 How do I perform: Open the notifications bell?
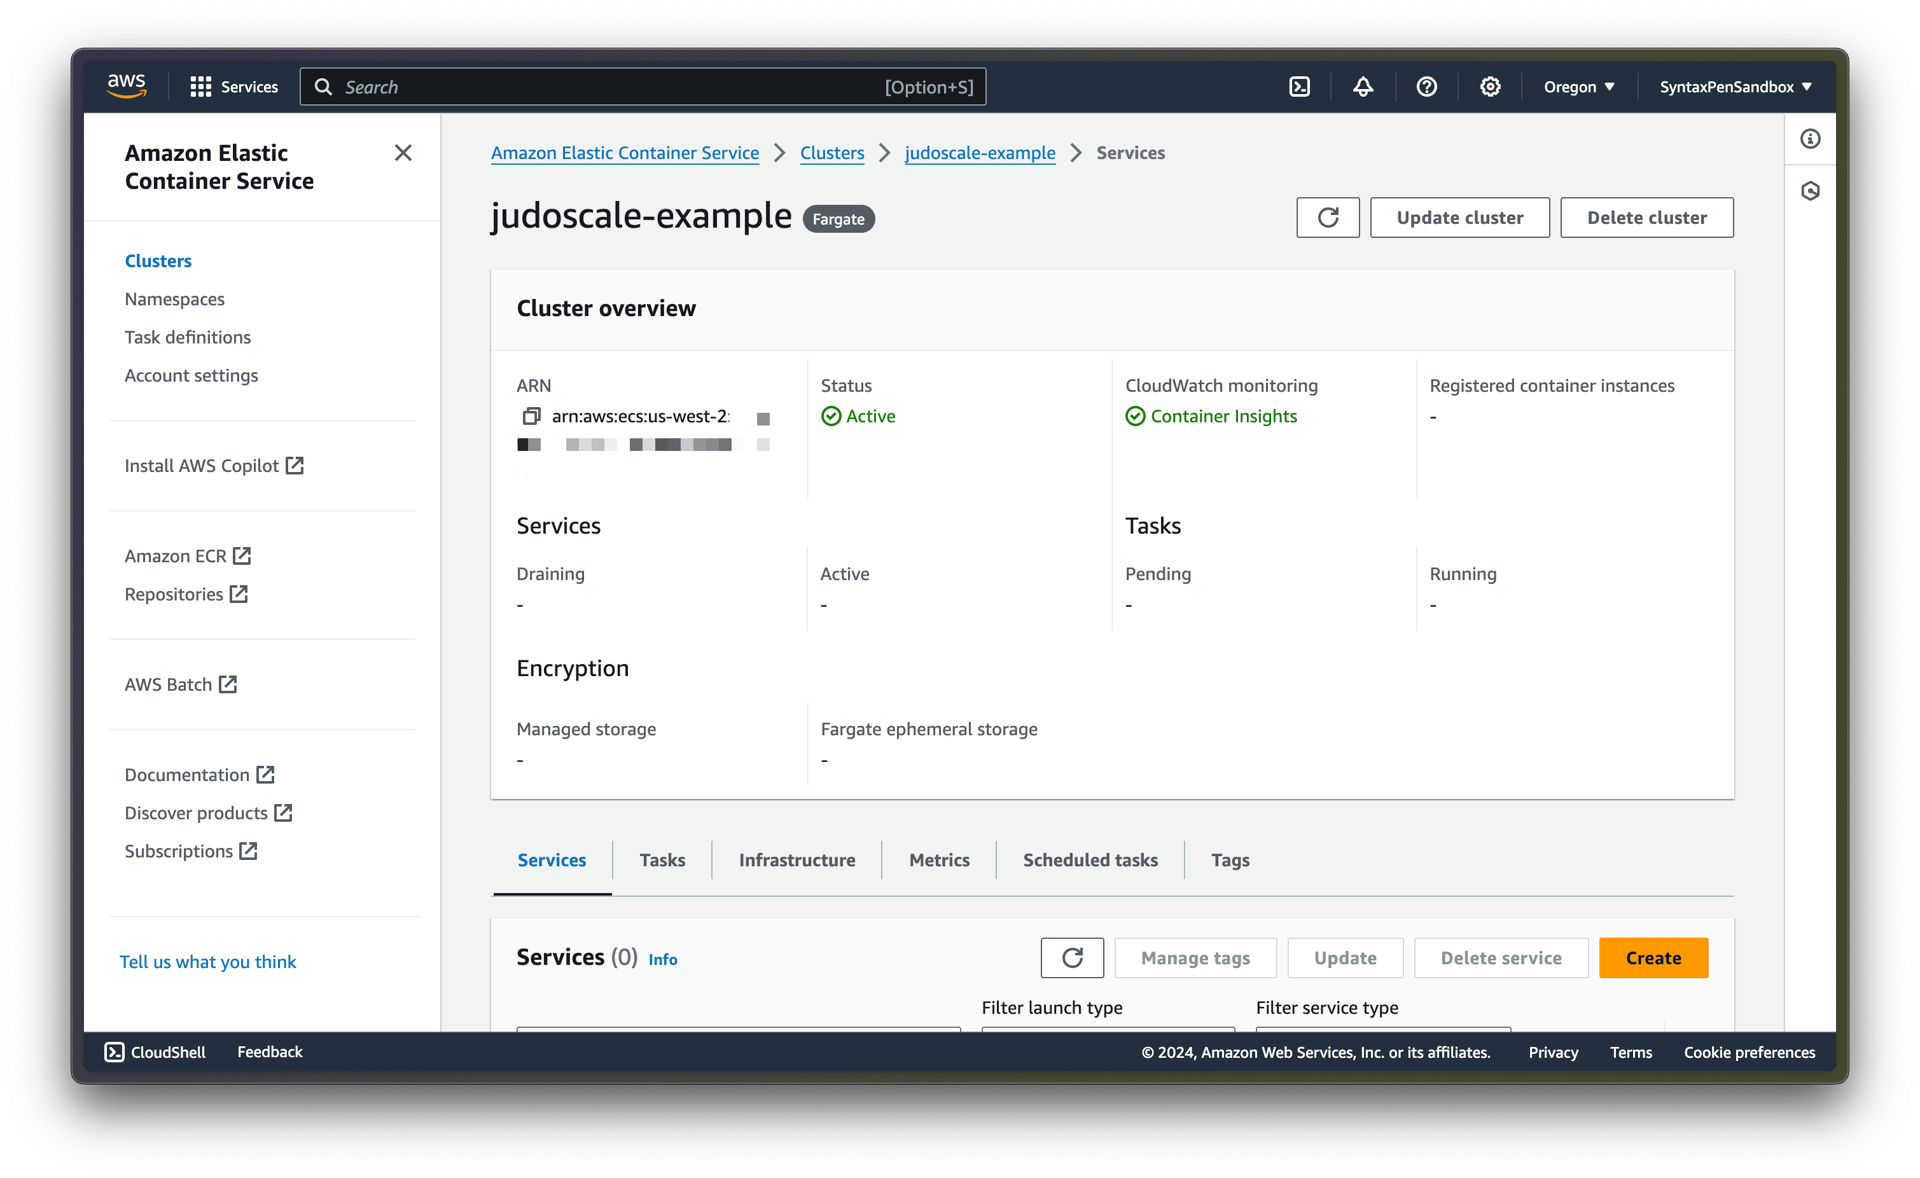coord(1363,87)
